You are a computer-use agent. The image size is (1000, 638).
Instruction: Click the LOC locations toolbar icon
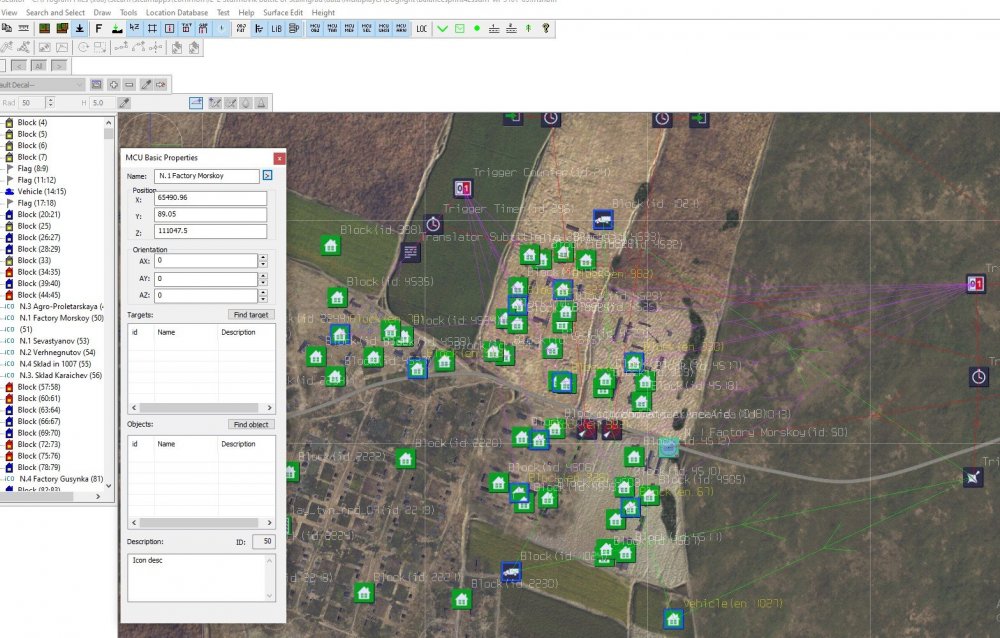point(421,29)
